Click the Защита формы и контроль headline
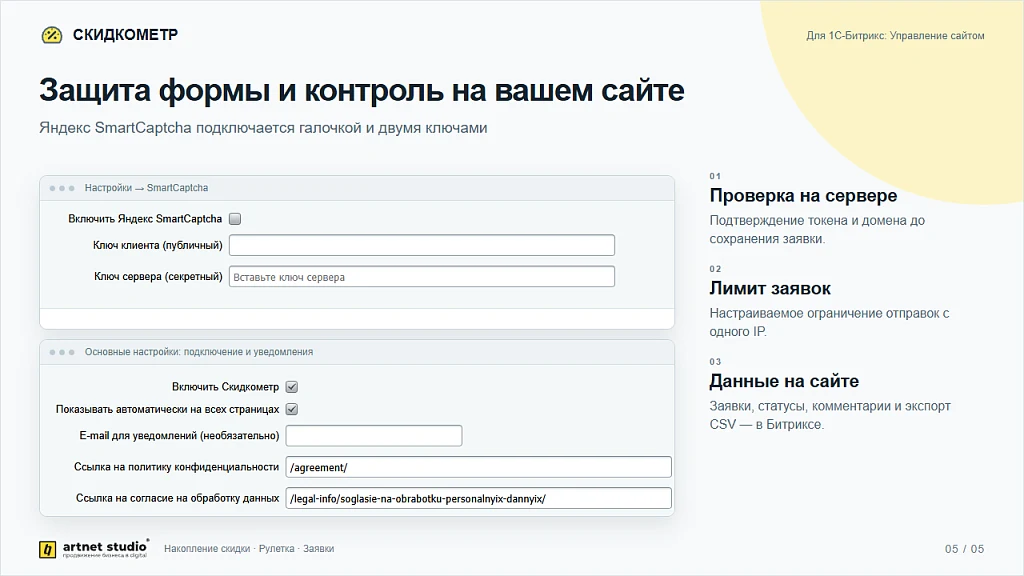Screen dimensions: 1024x576 (362, 90)
